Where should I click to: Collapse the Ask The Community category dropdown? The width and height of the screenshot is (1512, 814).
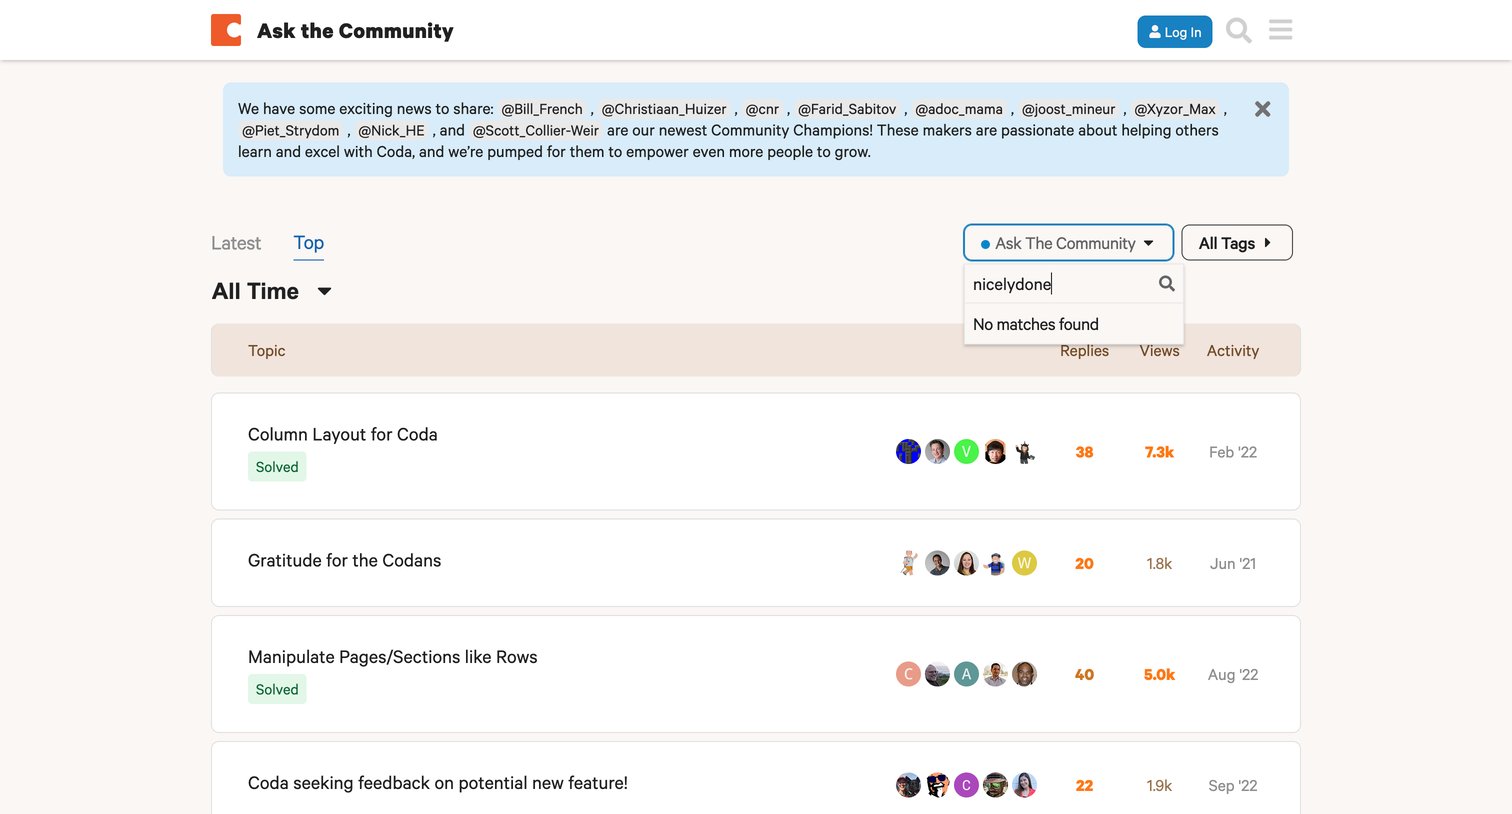click(x=1068, y=243)
